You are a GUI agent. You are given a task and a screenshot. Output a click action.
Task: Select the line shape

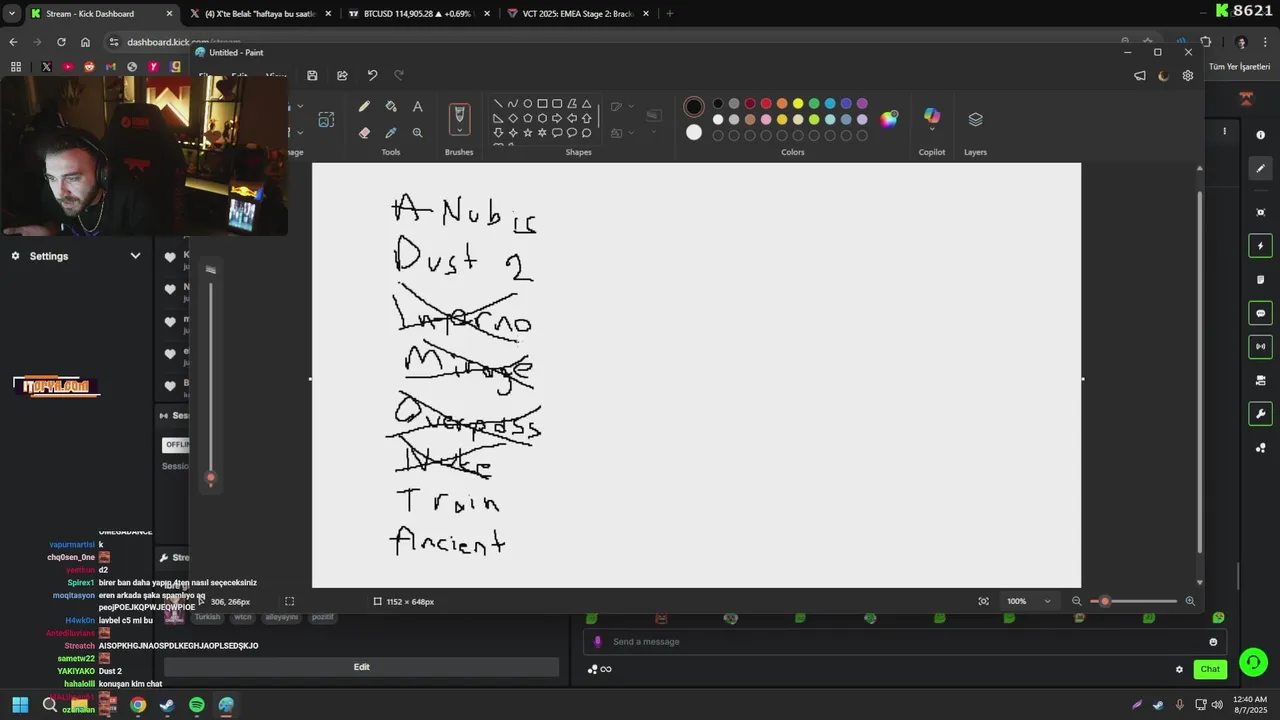(498, 103)
